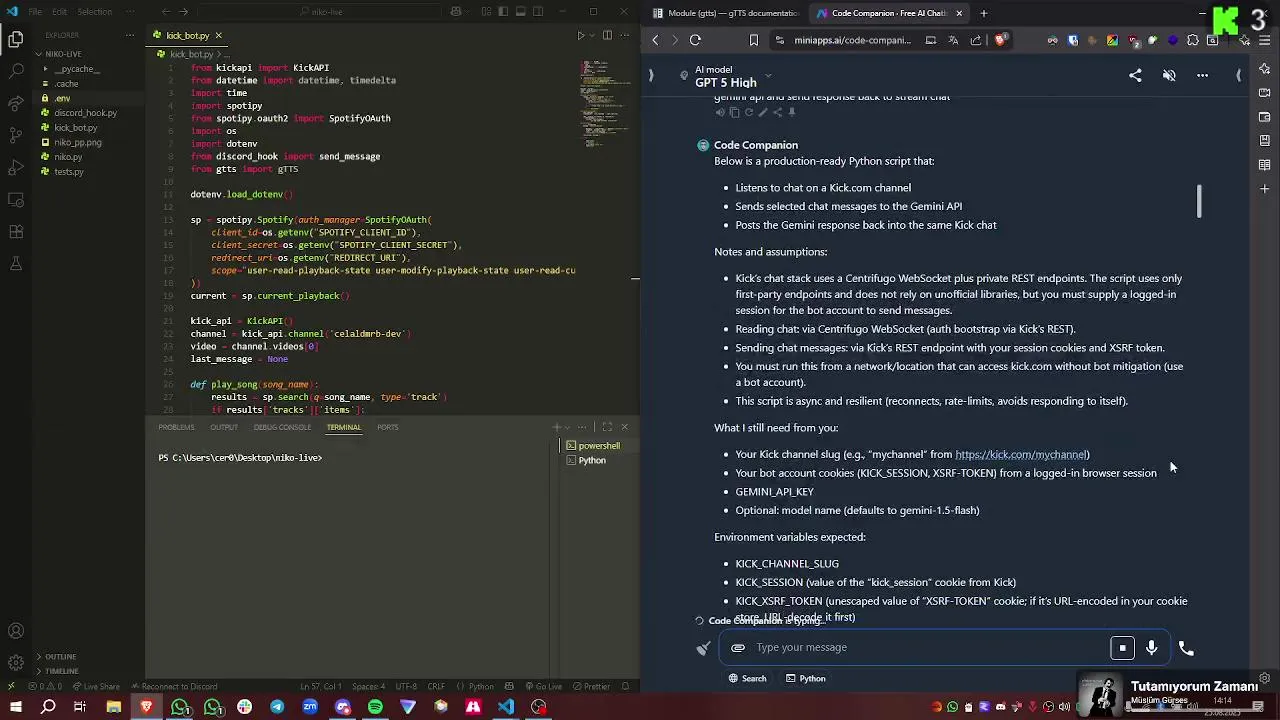Clear chat with the broom icon
Screen dimensions: 1280x720
click(704, 648)
